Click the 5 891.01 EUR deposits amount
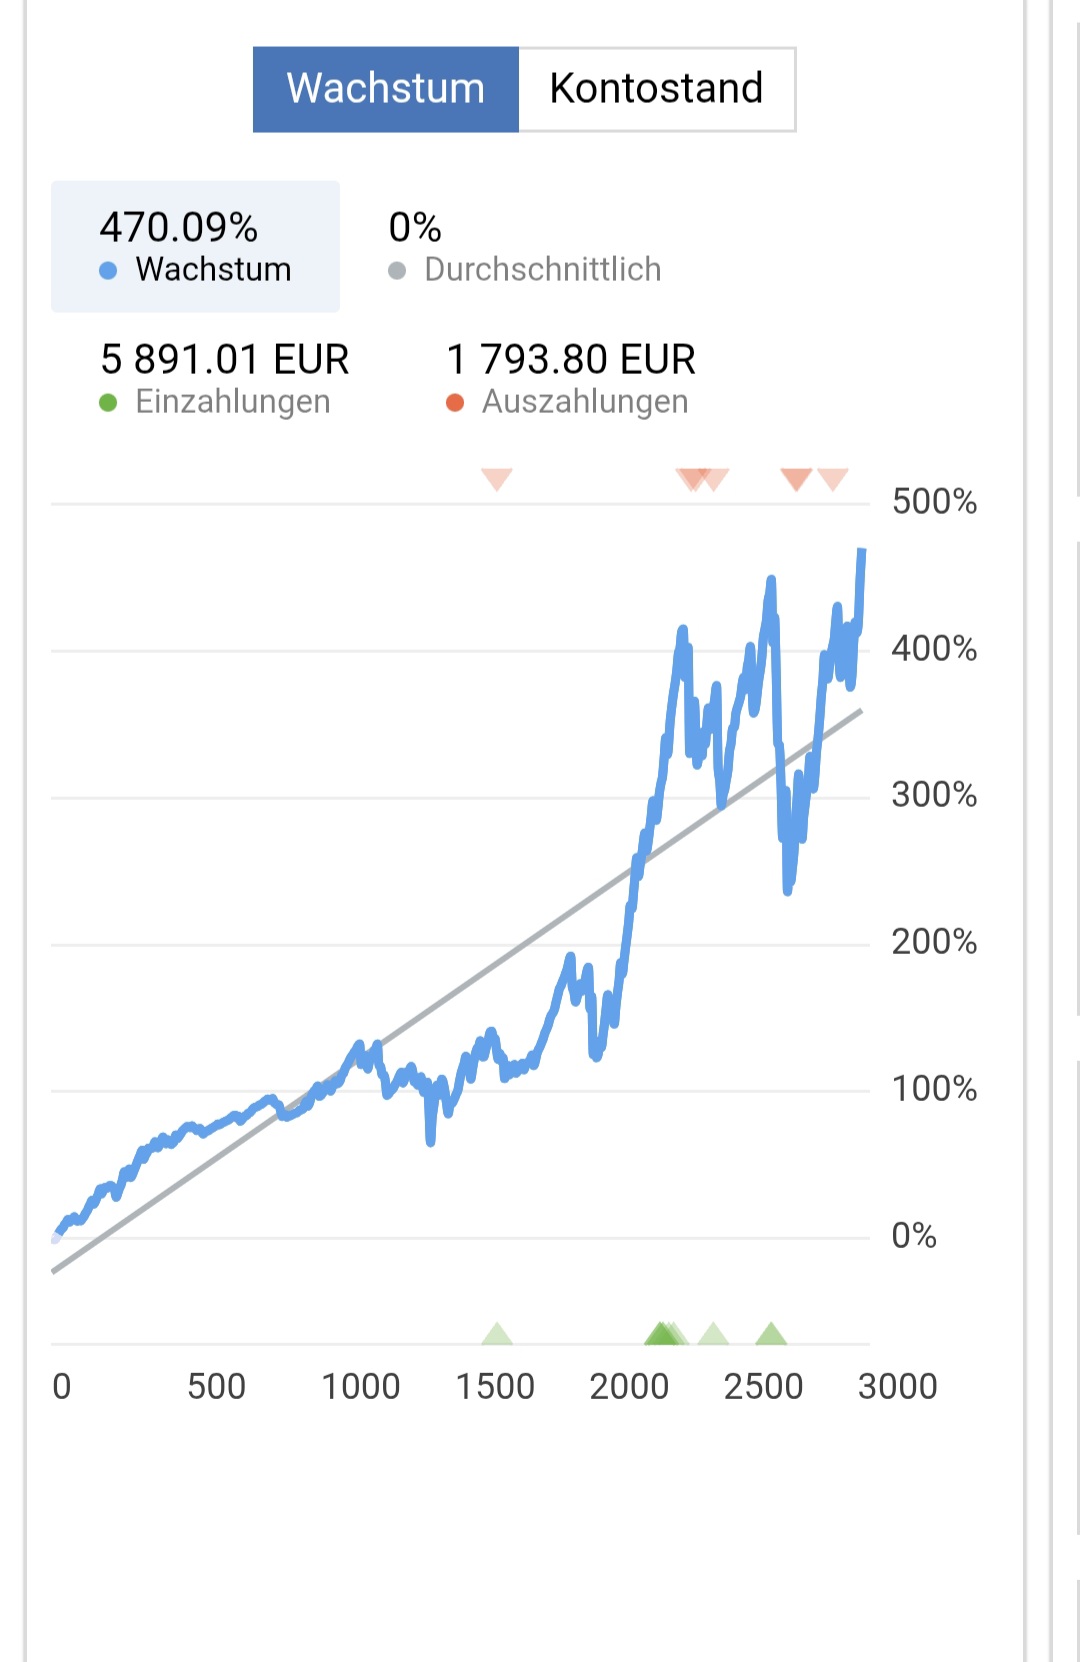This screenshot has height=1662, width=1080. (225, 359)
